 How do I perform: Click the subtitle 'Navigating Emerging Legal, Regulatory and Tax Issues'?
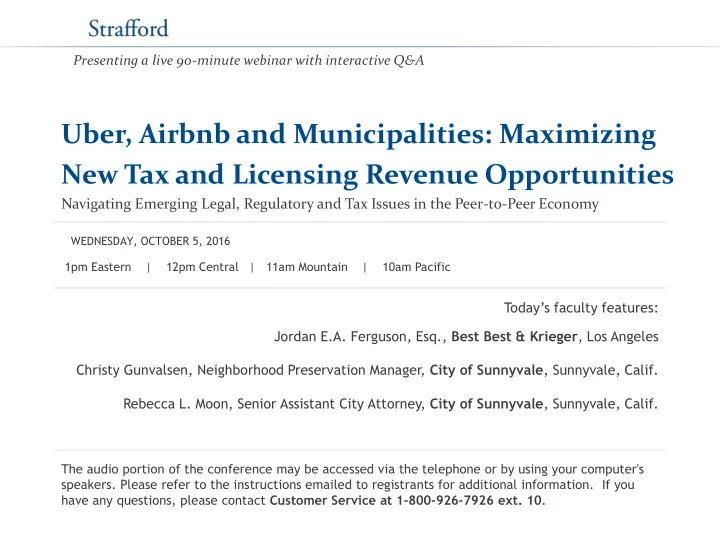pyautogui.click(x=330, y=204)
